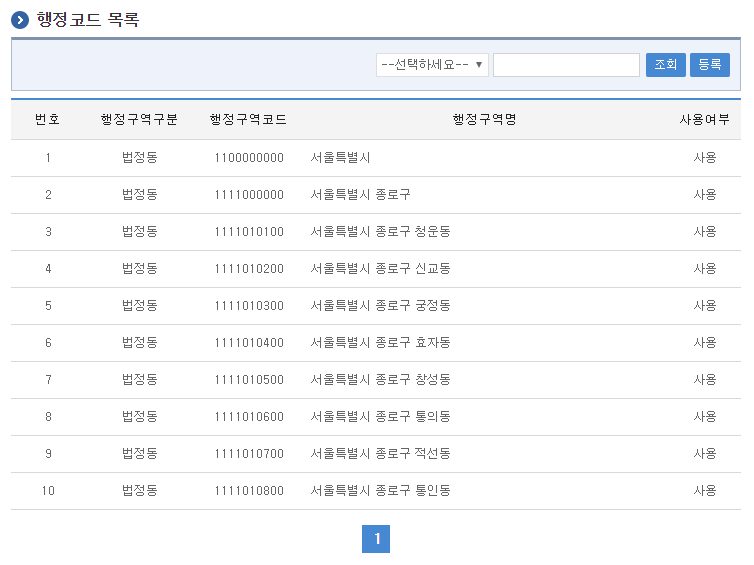Viewport: 754px width, 565px height.
Task: Open the --선택하세요-- dropdown
Action: (x=432, y=65)
